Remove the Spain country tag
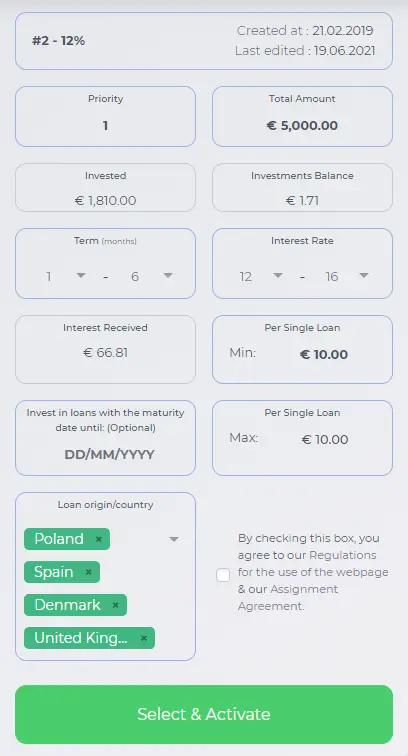Image resolution: width=408 pixels, height=756 pixels. click(x=88, y=572)
